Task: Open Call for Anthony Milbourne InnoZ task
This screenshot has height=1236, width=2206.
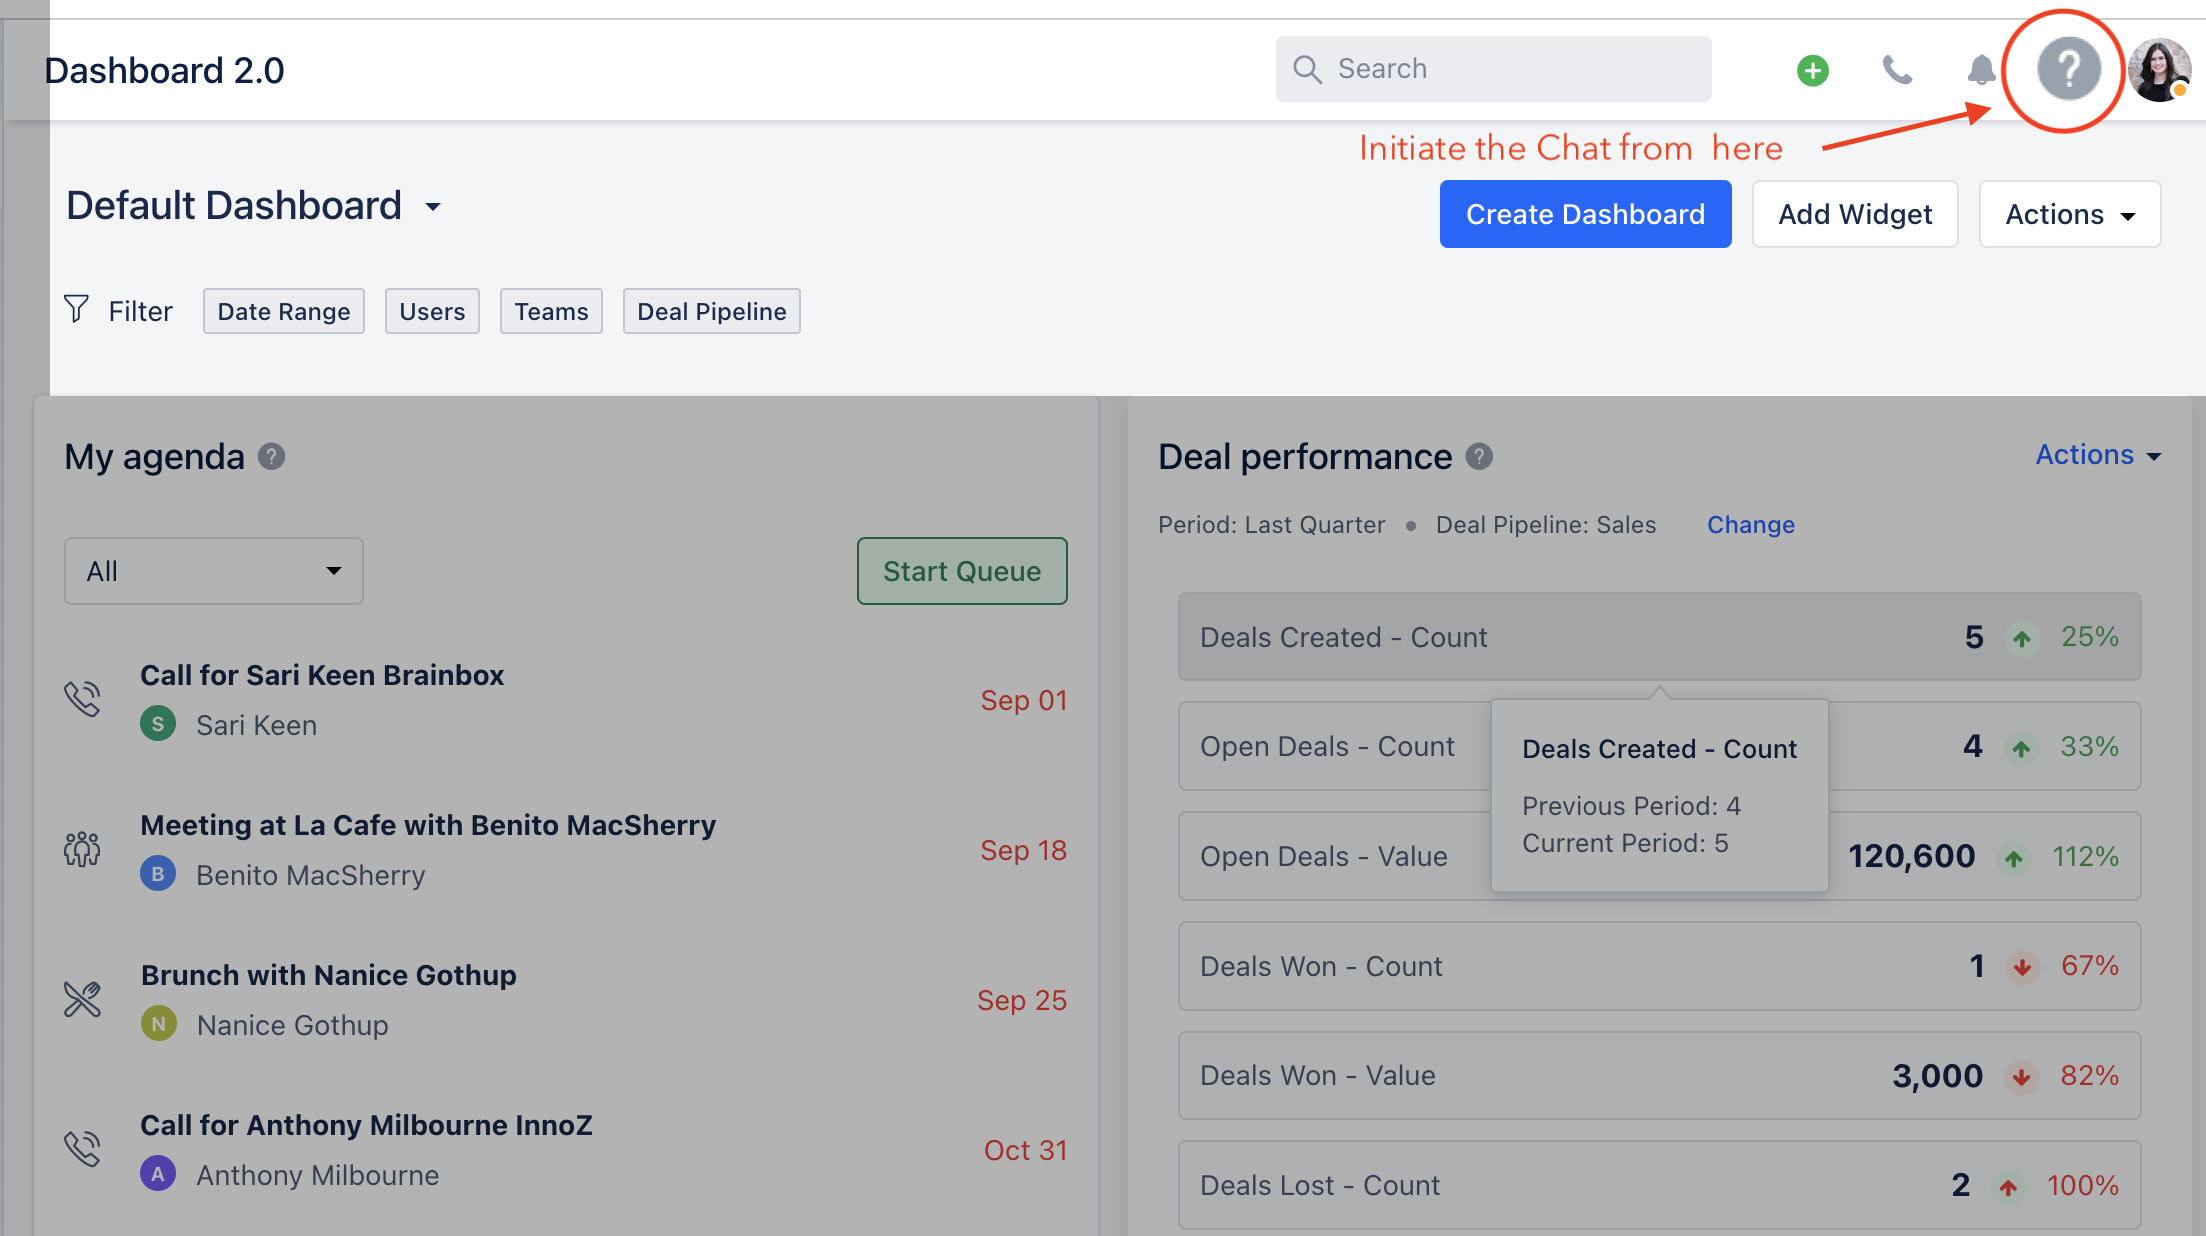Action: 366,1125
